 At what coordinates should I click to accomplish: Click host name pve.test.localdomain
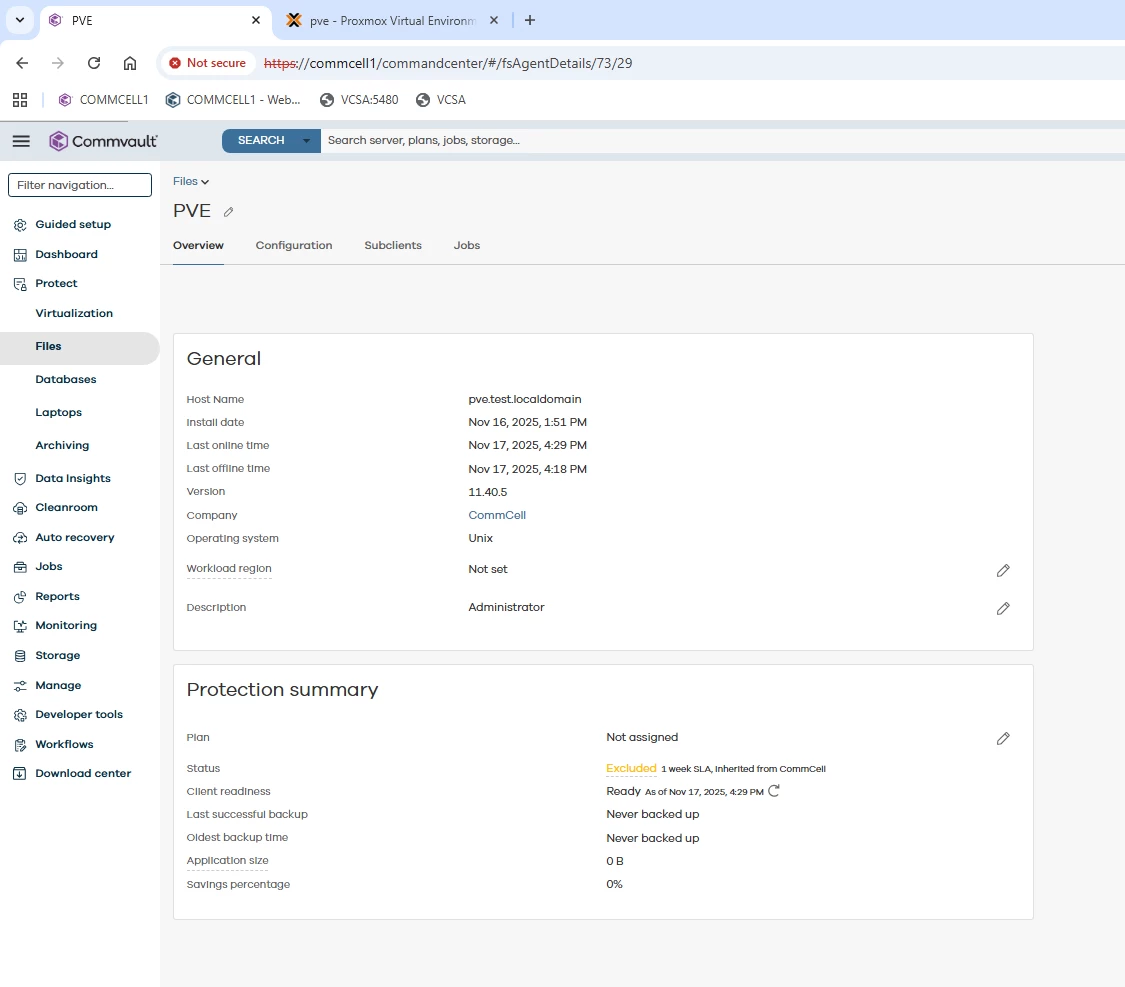[524, 399]
